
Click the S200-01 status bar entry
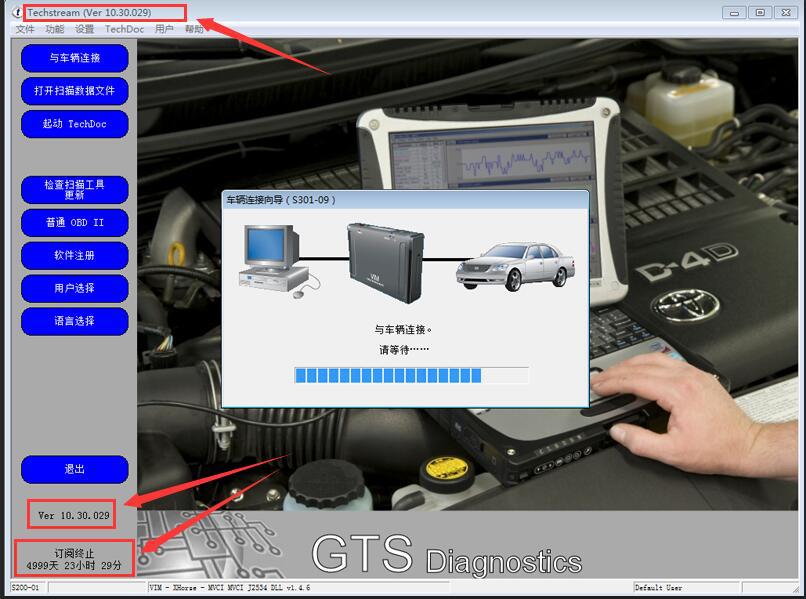tap(25, 587)
